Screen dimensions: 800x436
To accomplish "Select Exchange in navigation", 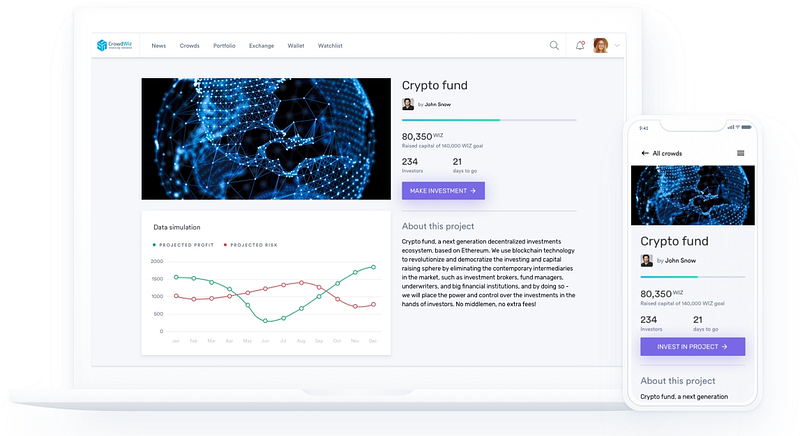I will (x=261, y=46).
